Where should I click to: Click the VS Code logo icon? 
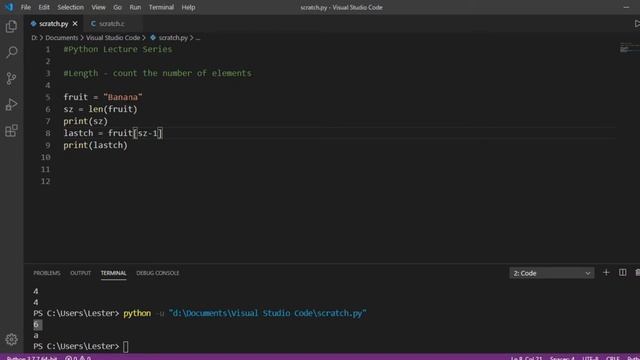click(9, 7)
